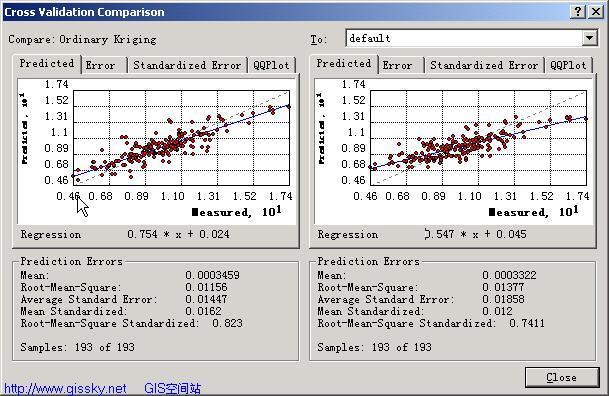609x396 pixels.
Task: Select the right Predicted tab
Action: coord(344,63)
